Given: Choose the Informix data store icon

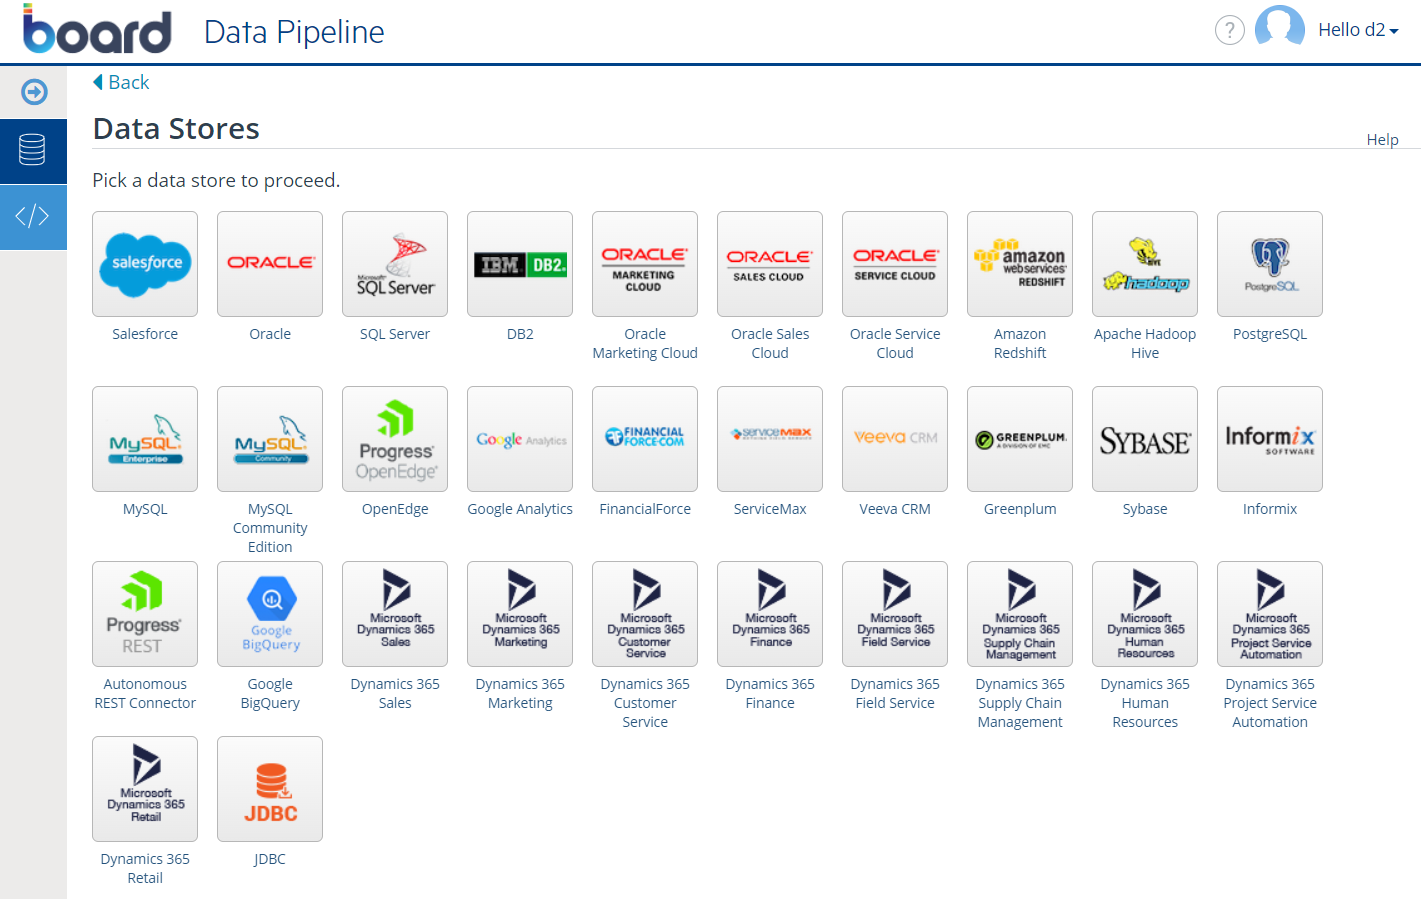Looking at the screenshot, I should [x=1270, y=439].
